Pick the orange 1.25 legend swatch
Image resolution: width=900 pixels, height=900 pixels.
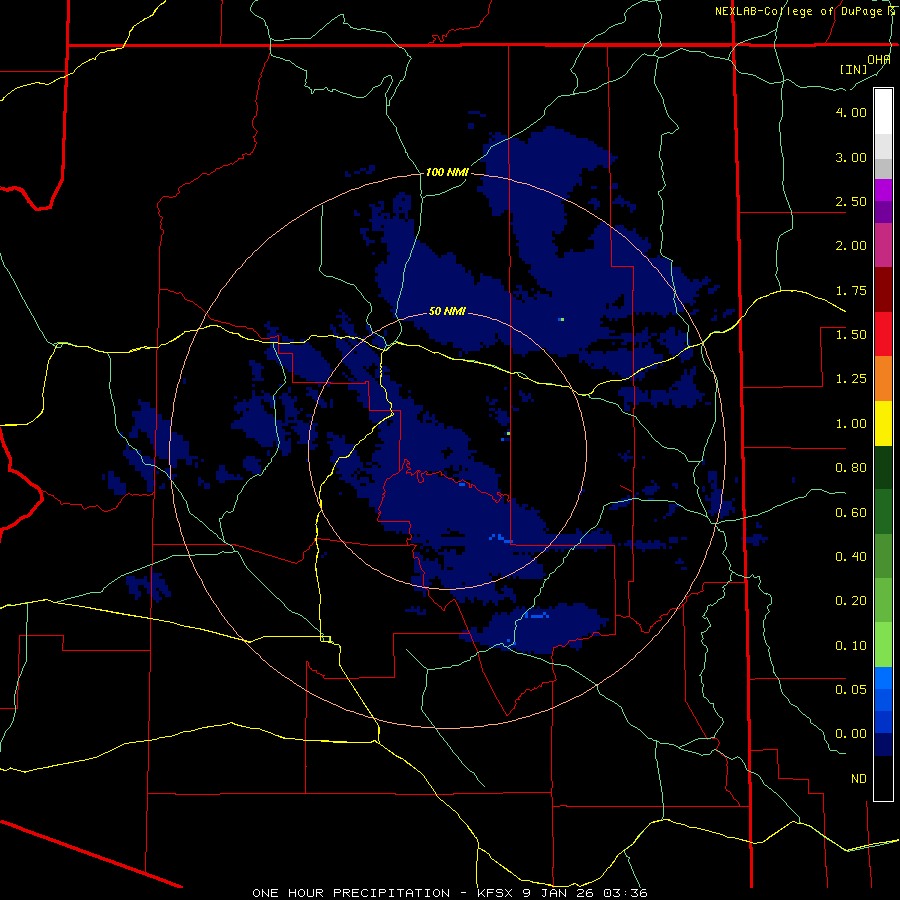click(x=883, y=378)
